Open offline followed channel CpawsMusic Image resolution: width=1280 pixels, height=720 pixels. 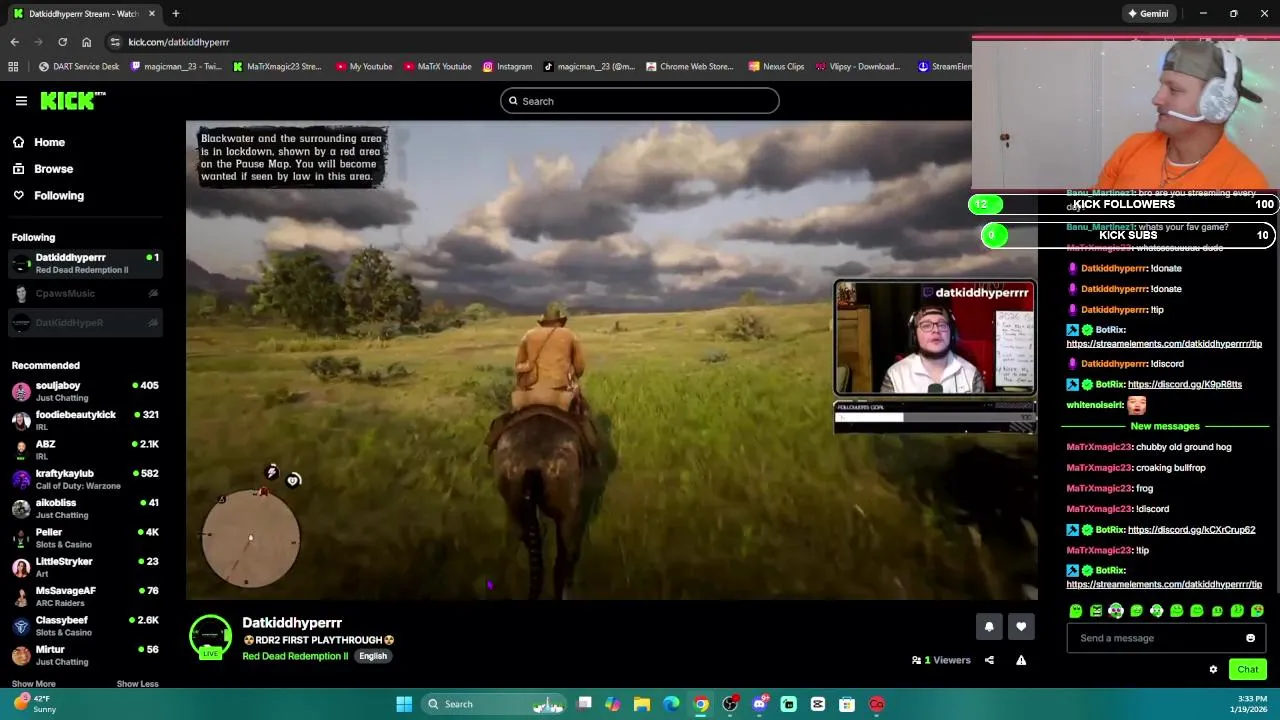tap(85, 293)
